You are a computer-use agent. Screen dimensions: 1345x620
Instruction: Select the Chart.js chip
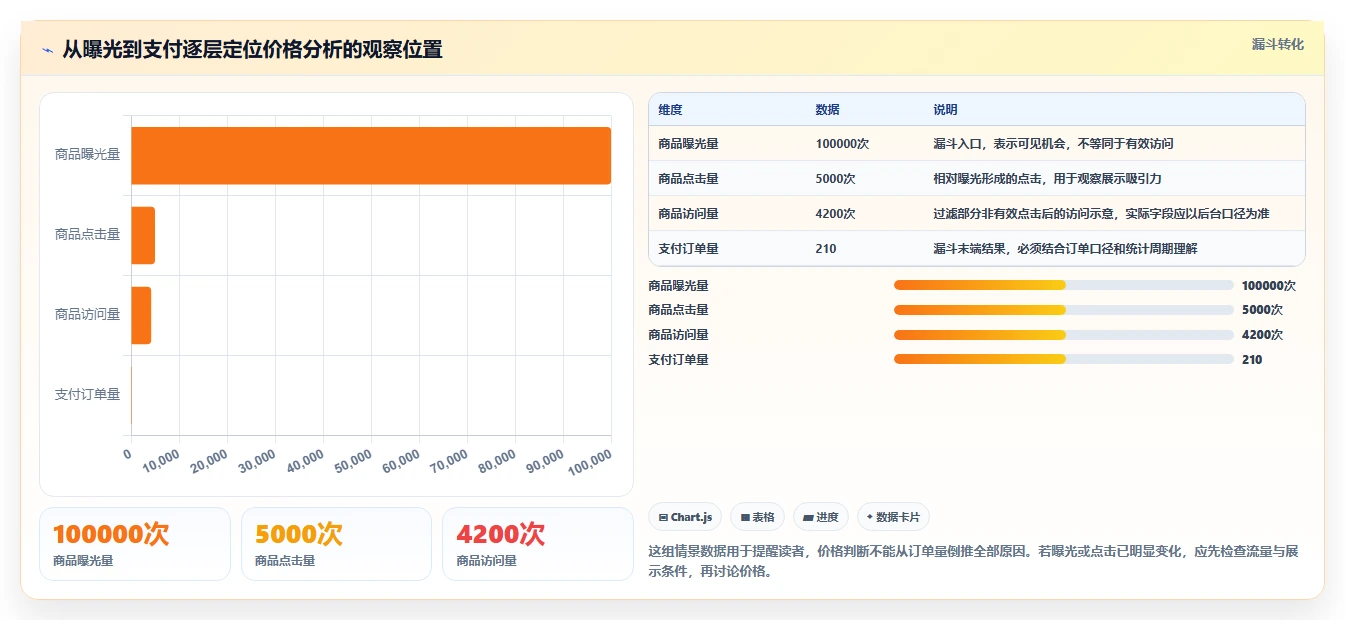click(x=685, y=517)
